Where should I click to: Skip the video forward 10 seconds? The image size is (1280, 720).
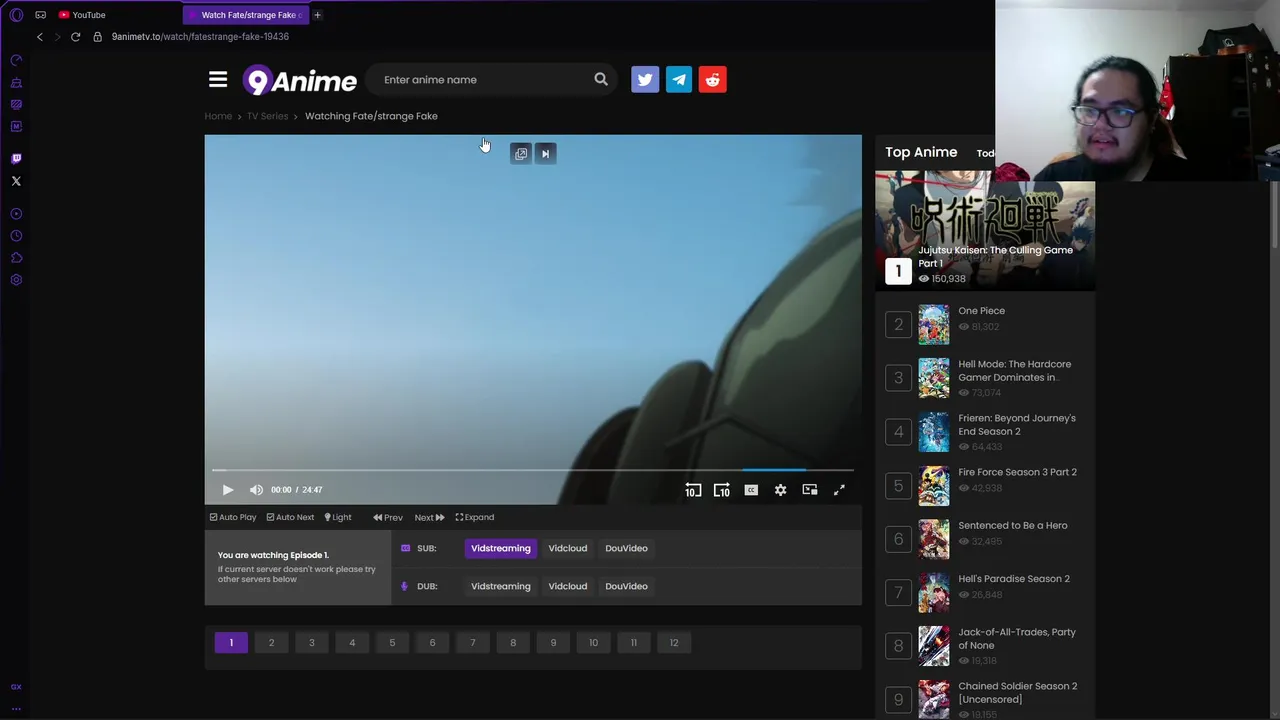click(x=721, y=490)
